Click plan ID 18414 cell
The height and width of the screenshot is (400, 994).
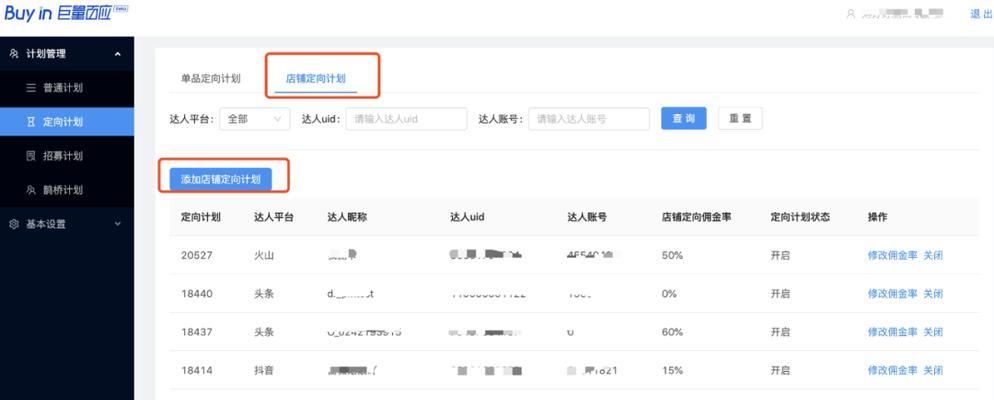[197, 370]
